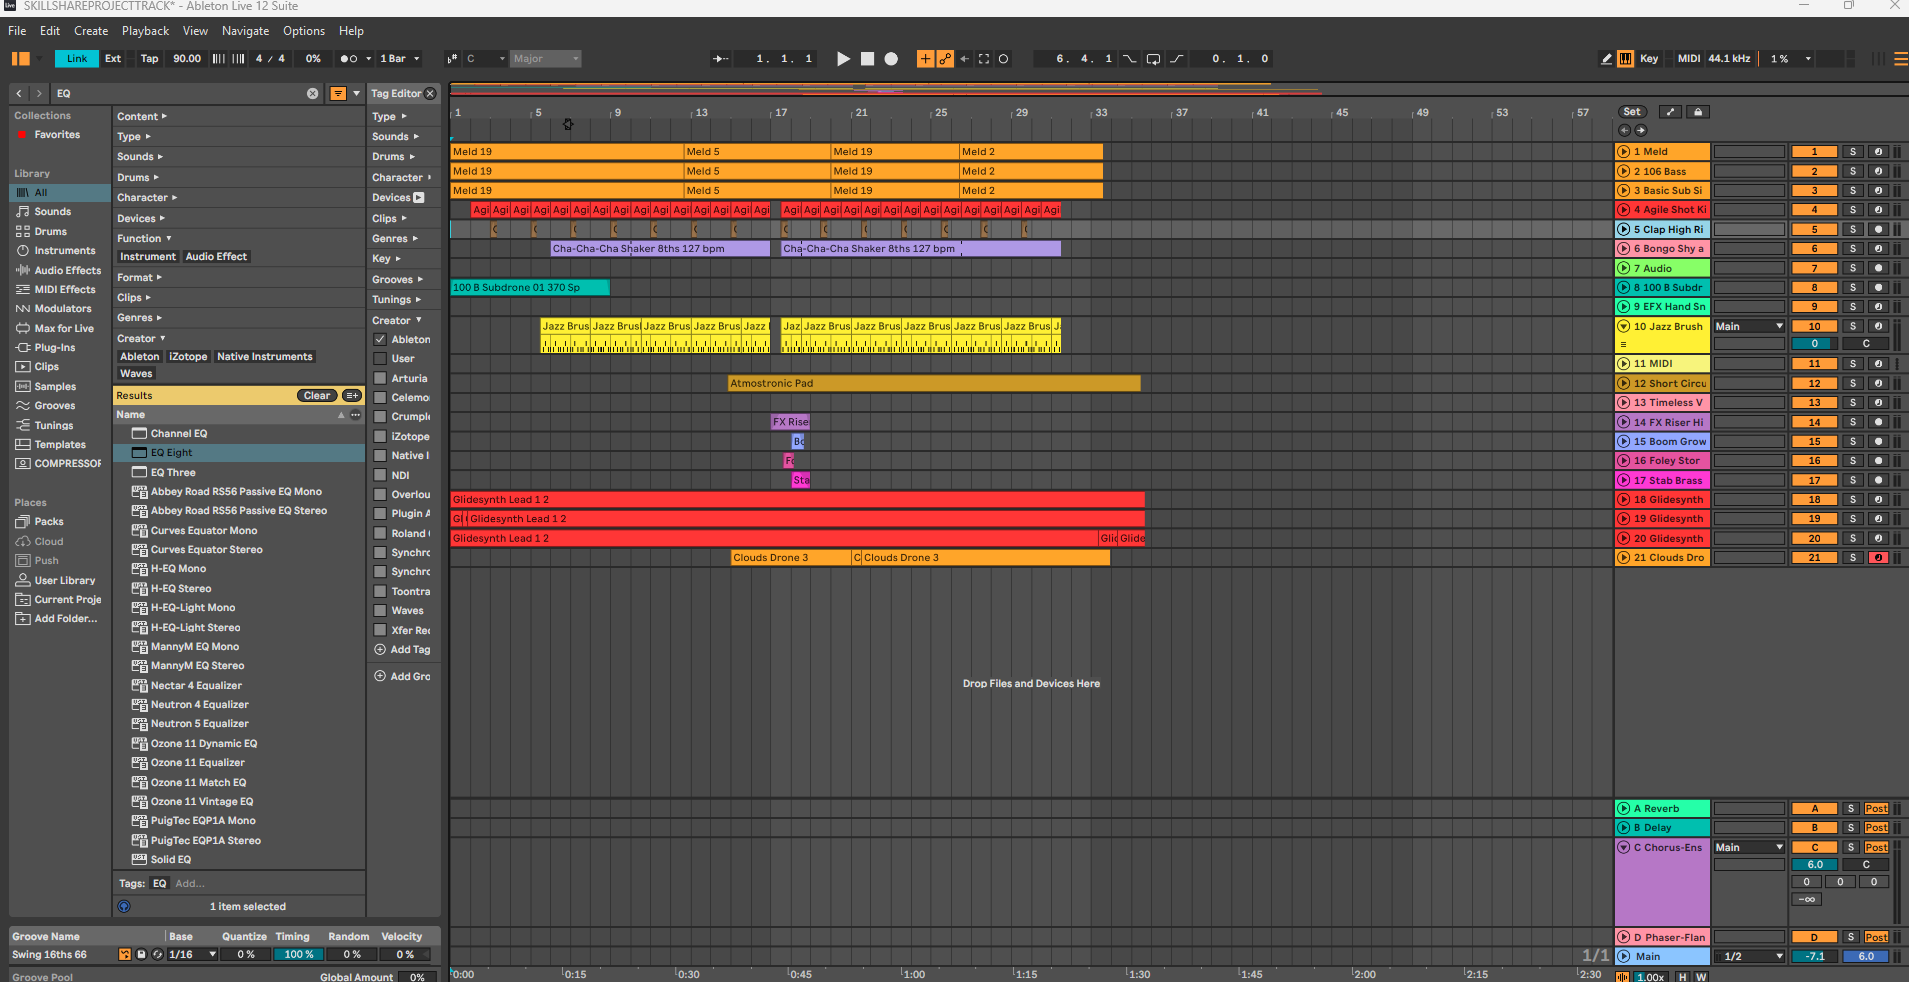Open the Grooves library category
Image resolution: width=1909 pixels, height=982 pixels.
point(55,406)
